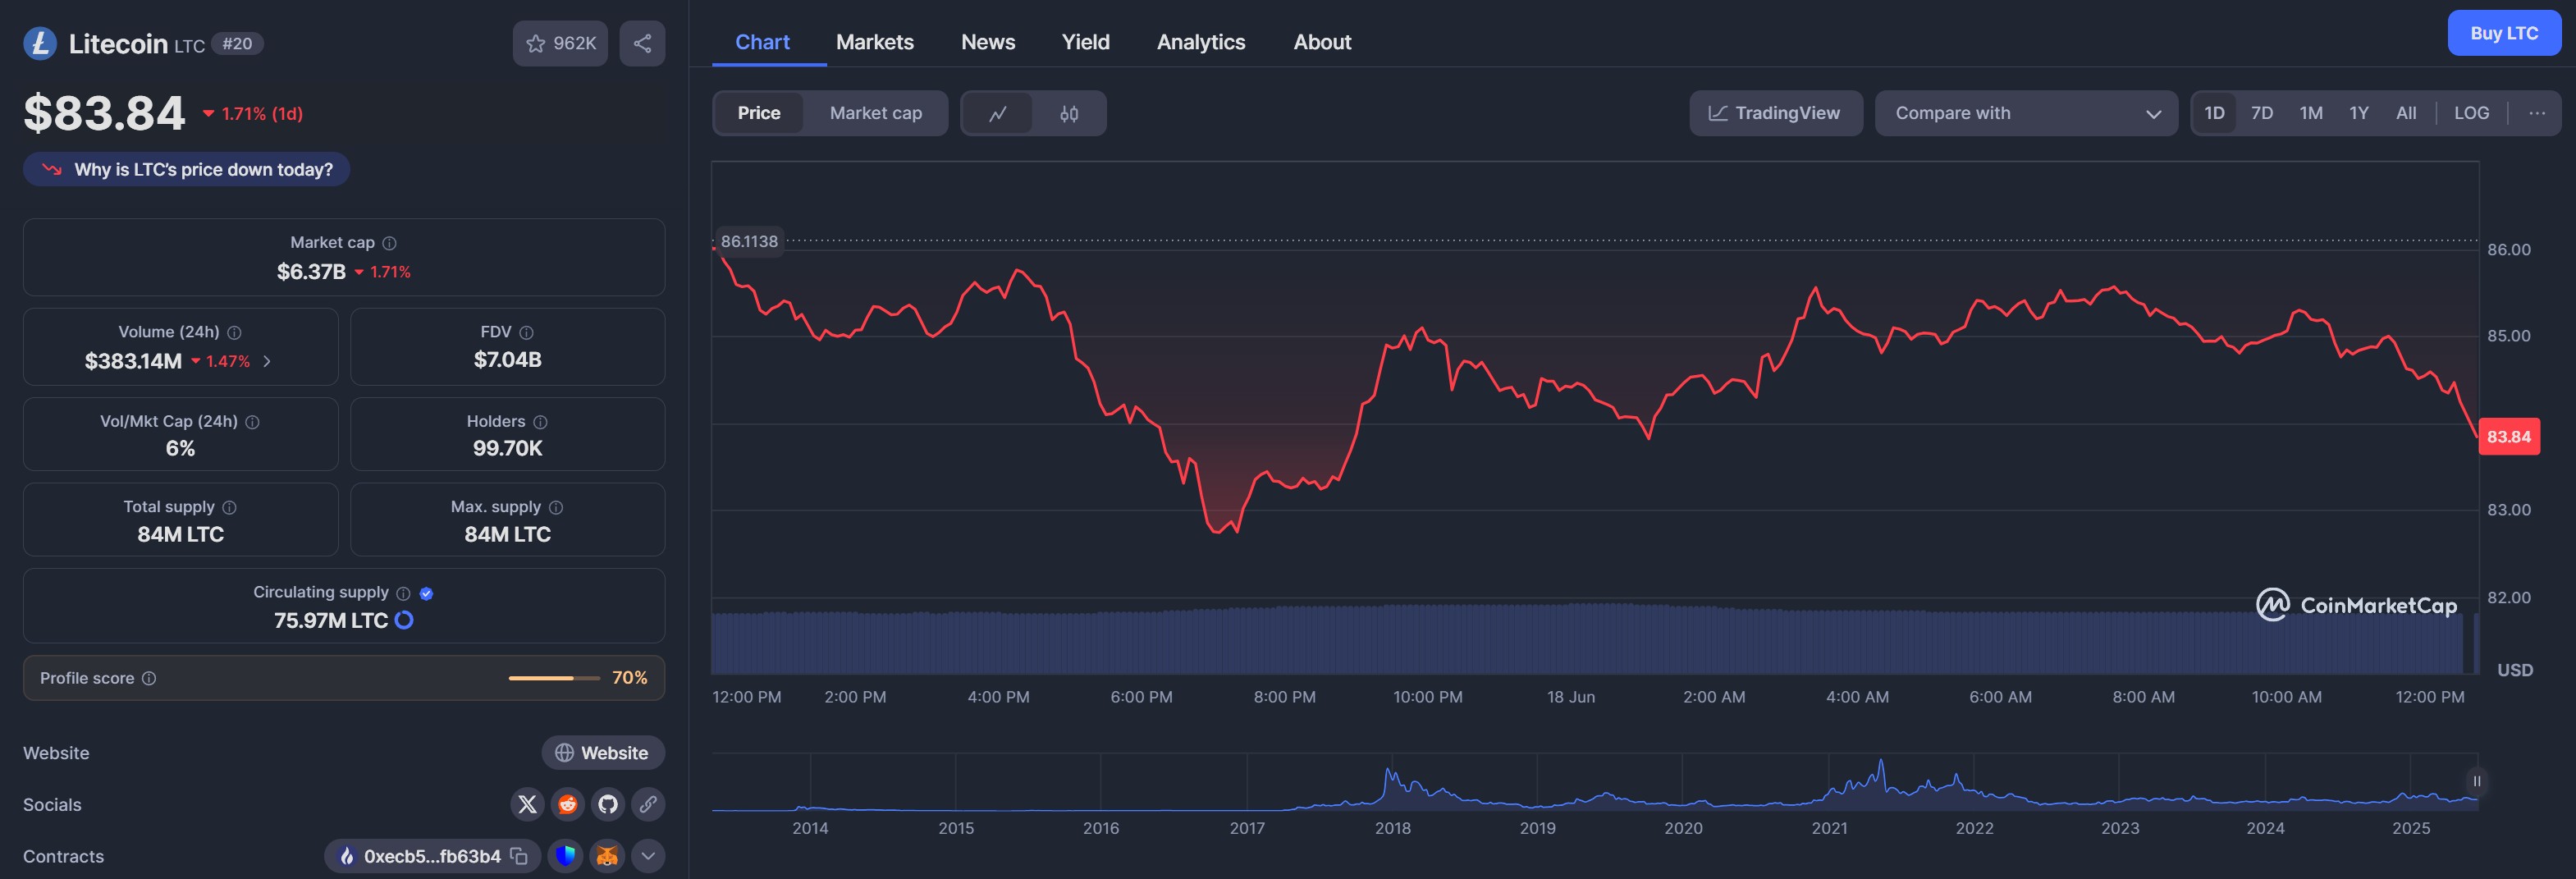Click the $7.04B FDV value
This screenshot has width=2576, height=879.
[x=508, y=360]
